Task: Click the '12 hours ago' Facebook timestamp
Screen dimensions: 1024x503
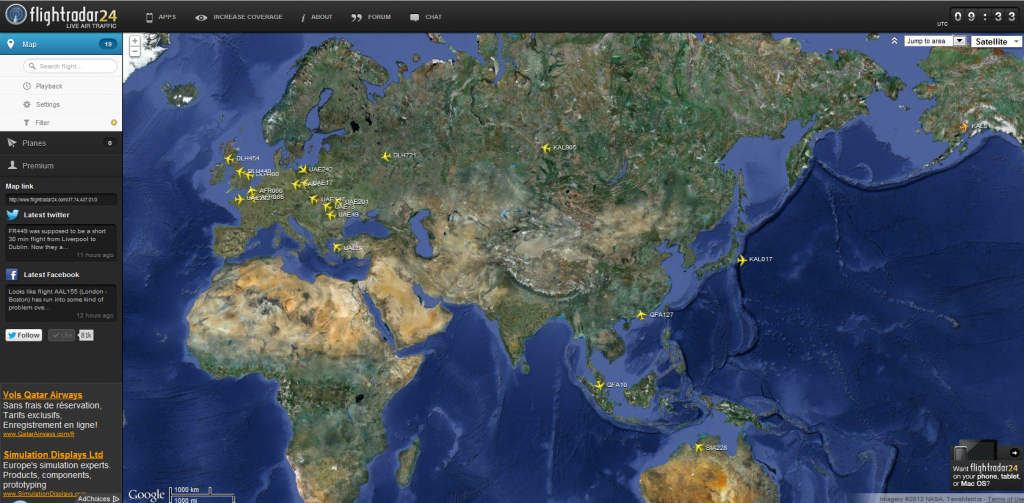Action: coord(95,316)
